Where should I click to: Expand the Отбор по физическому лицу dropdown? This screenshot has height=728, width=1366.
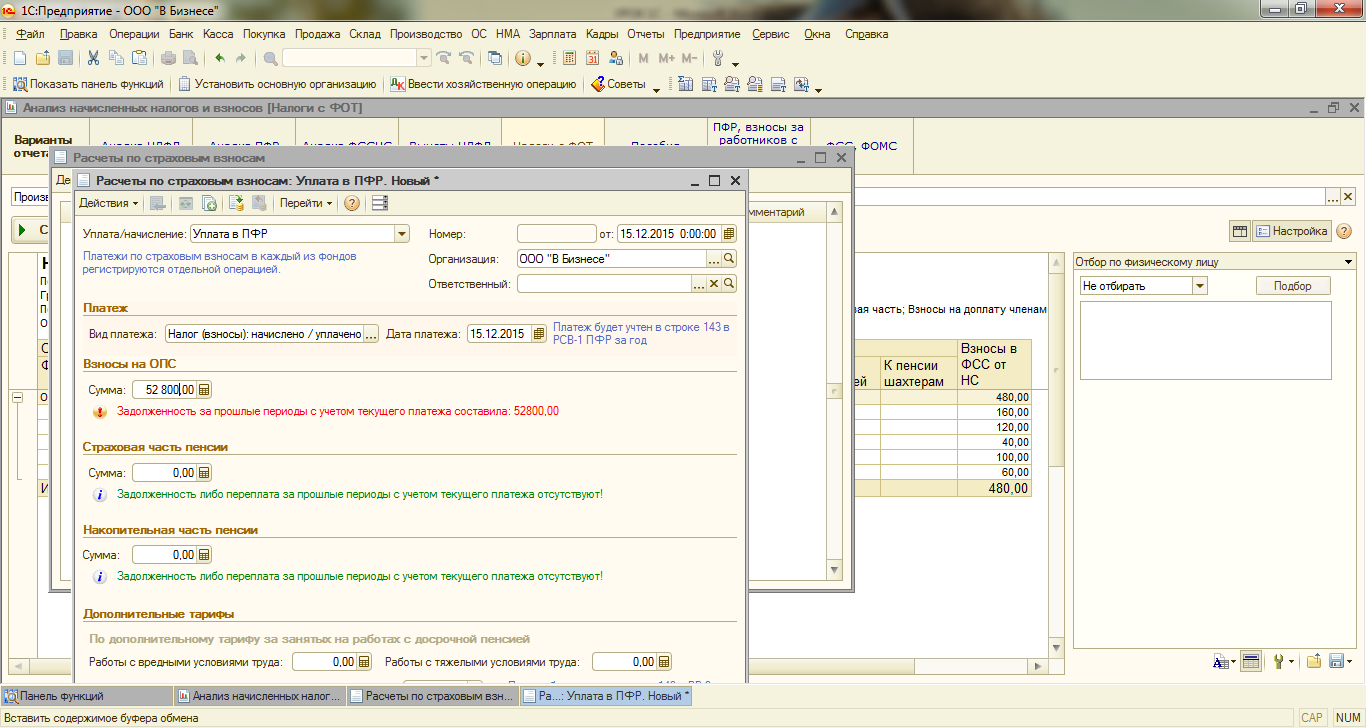click(1348, 262)
